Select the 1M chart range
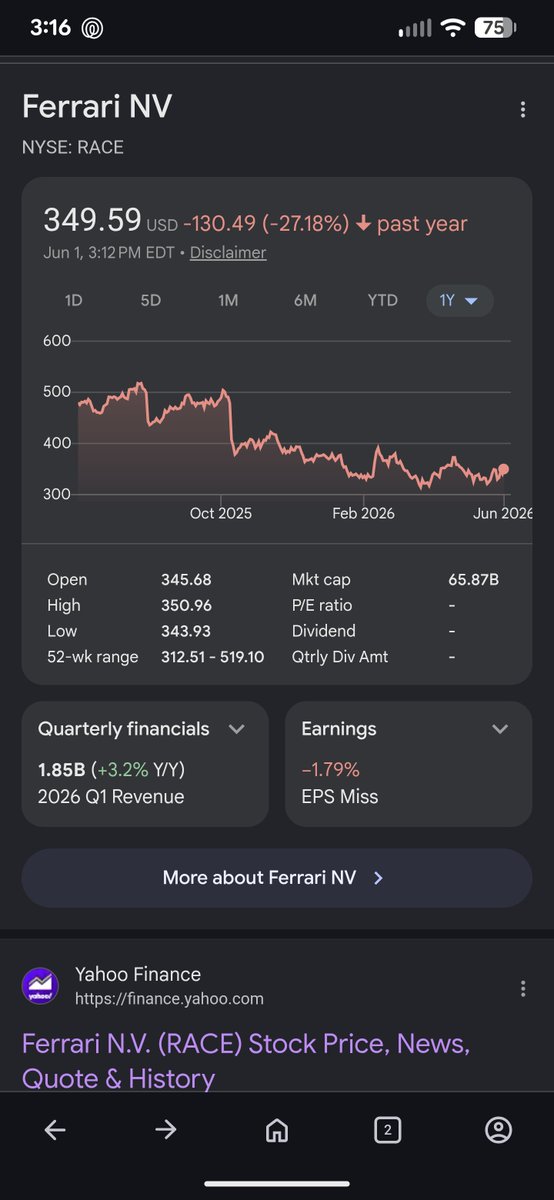 click(x=228, y=300)
